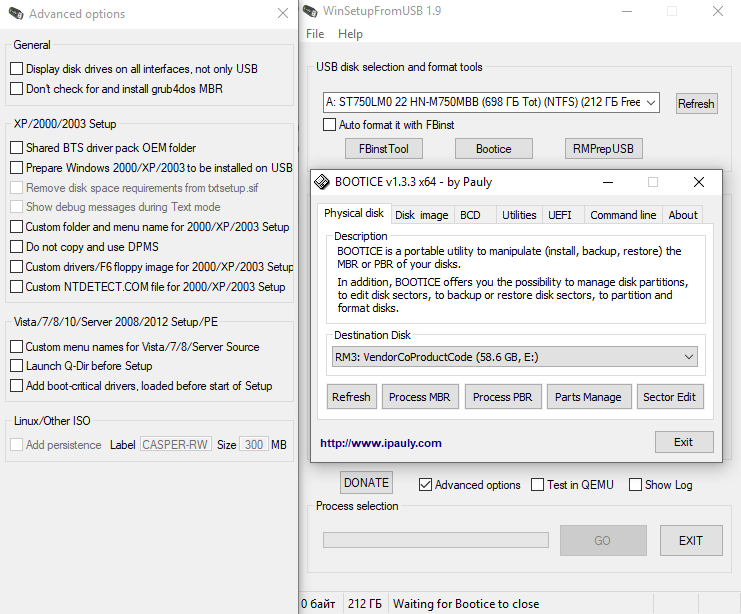
Task: Enable Launch Q-Dir before Setup
Action: (17, 365)
